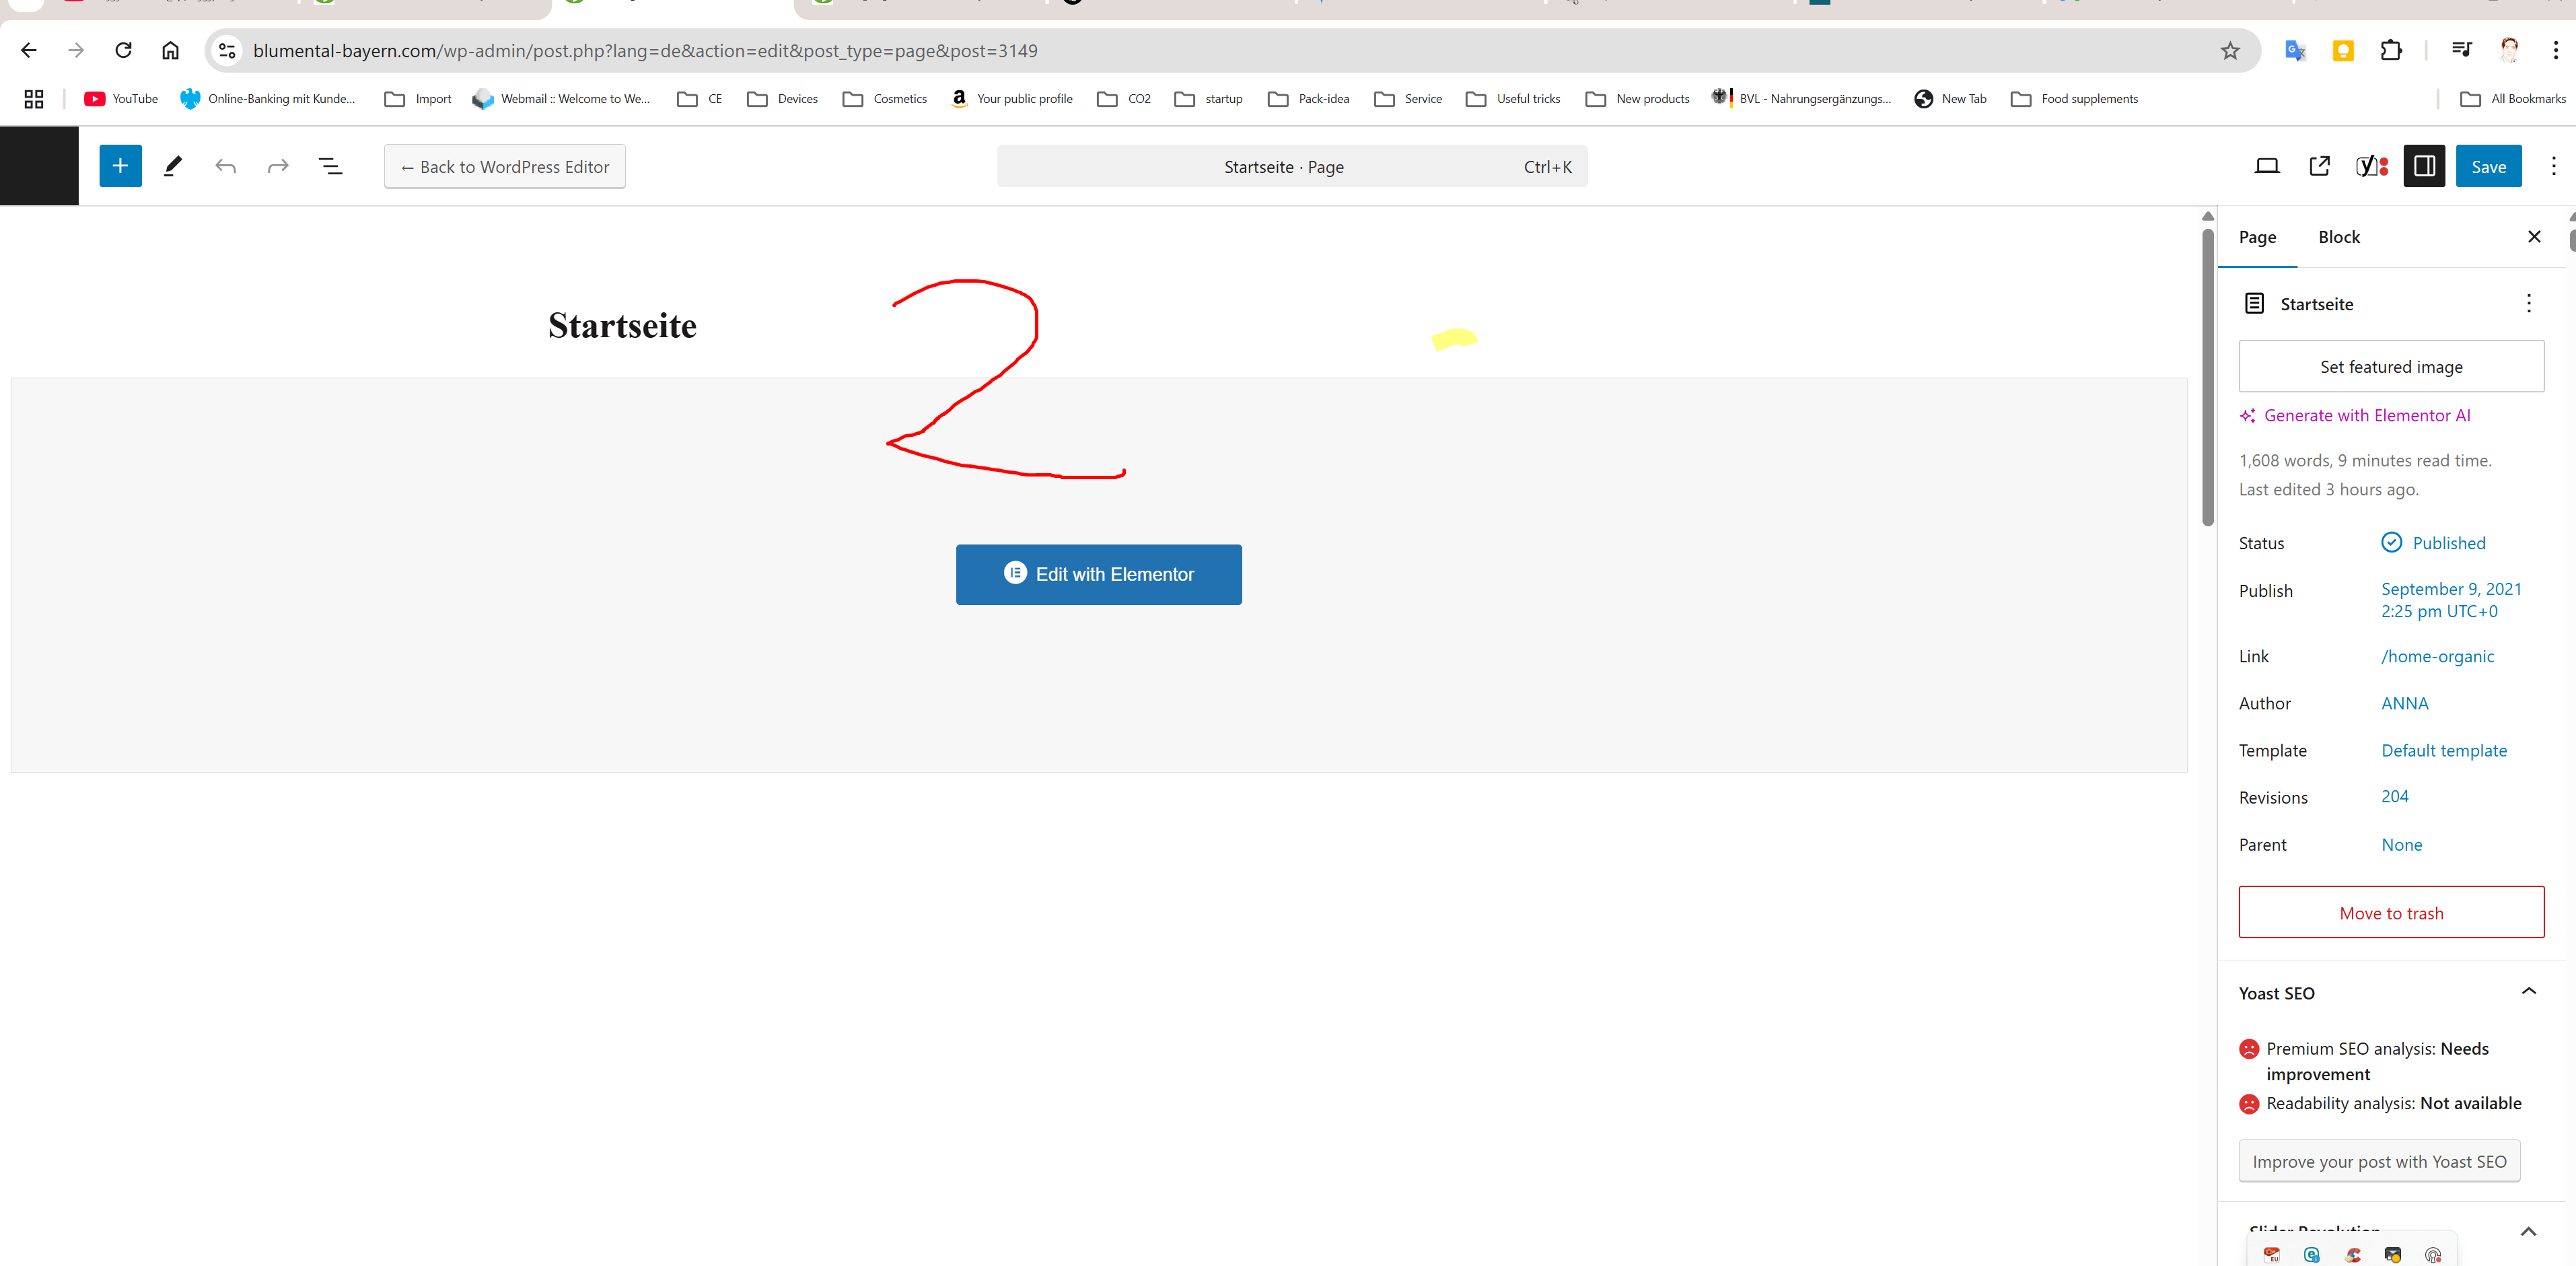Click the block inserter plus button
This screenshot has height=1266, width=2576.
120,166
